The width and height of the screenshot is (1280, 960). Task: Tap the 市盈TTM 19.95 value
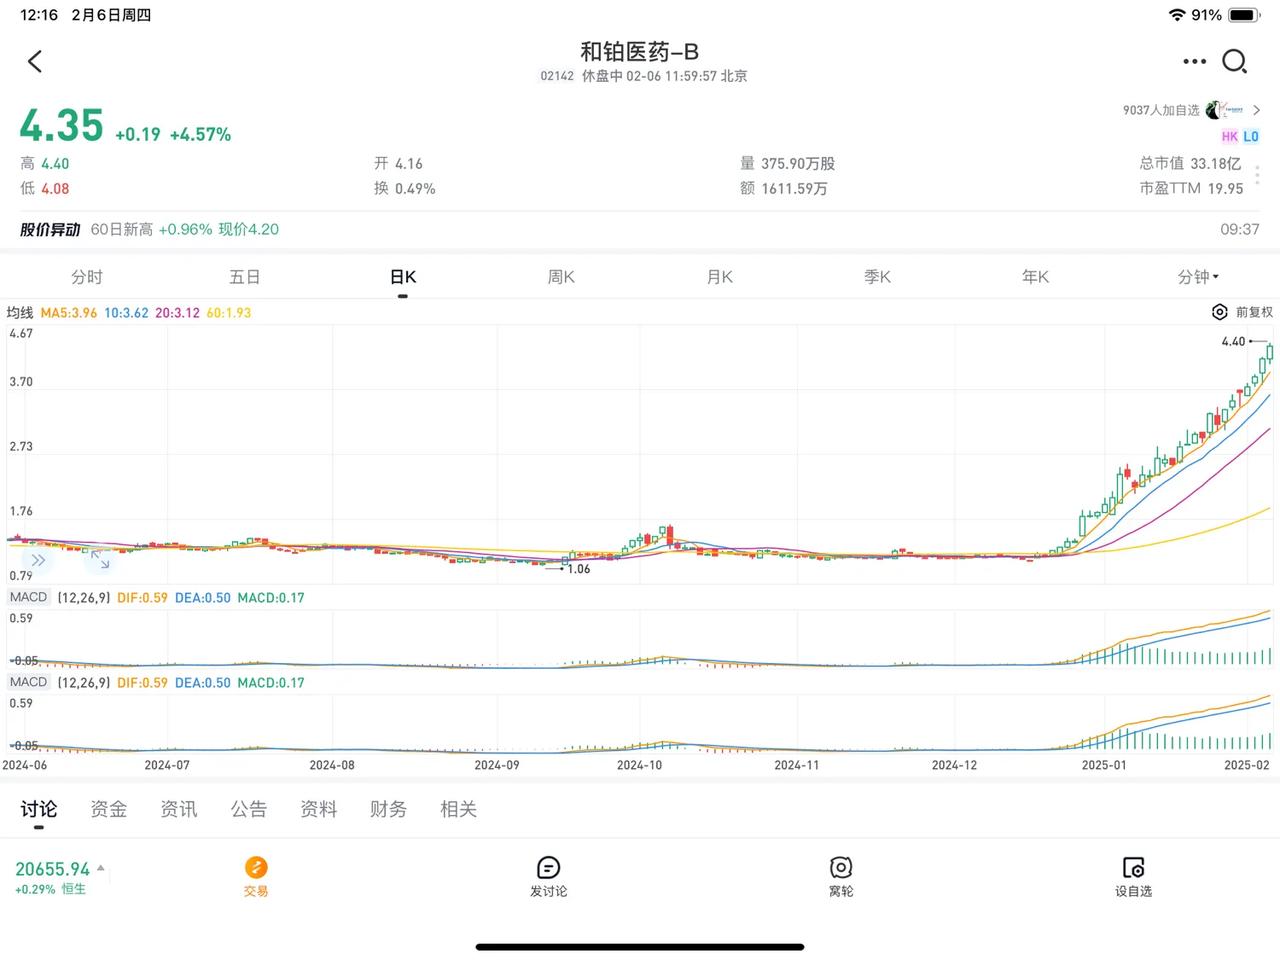click(x=1191, y=188)
